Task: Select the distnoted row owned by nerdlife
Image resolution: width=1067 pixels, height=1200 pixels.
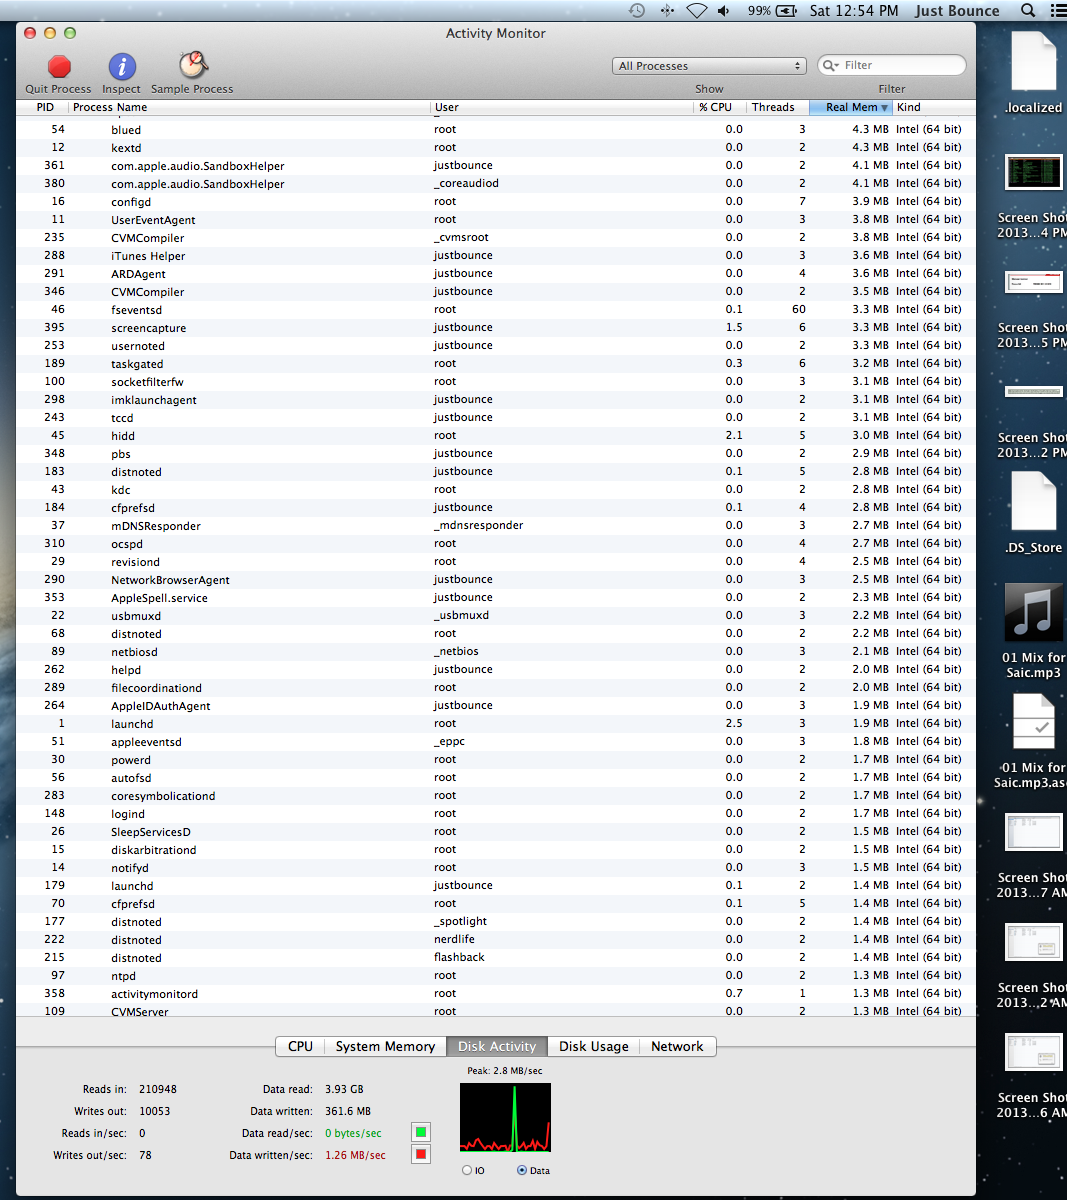Action: coord(495,939)
